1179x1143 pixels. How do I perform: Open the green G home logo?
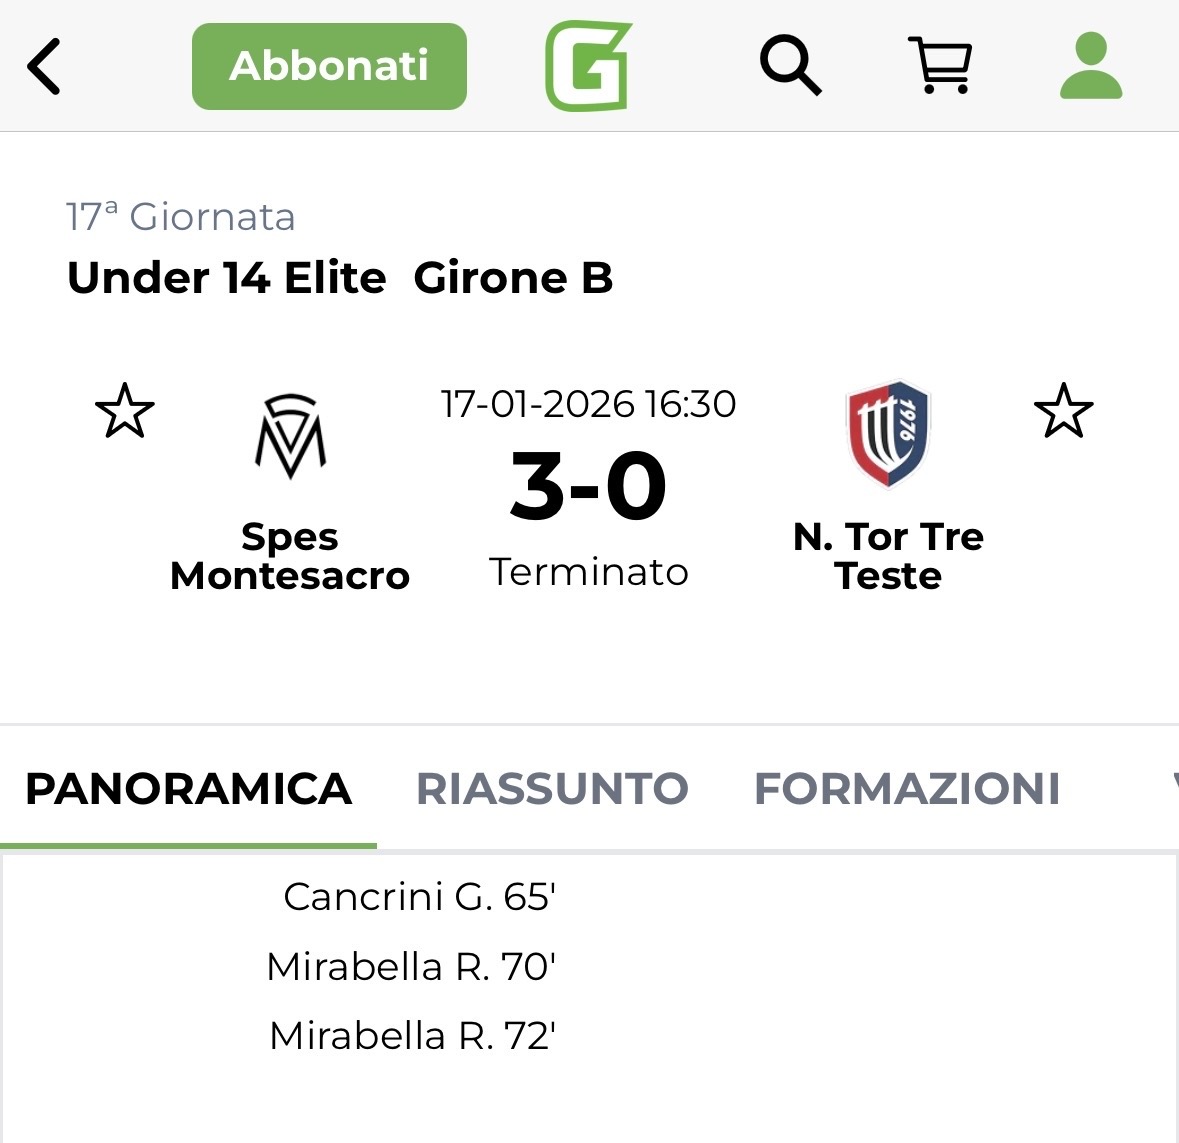(x=588, y=66)
